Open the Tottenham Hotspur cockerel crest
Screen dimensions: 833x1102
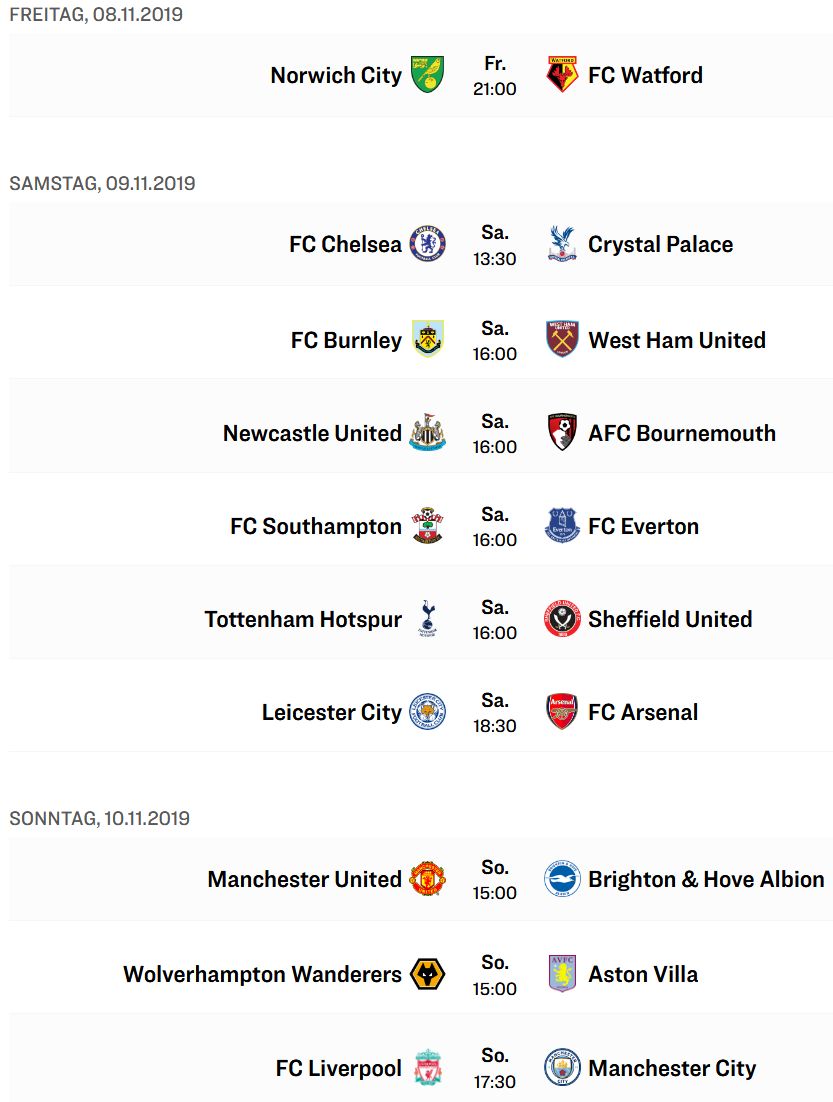pyautogui.click(x=427, y=618)
